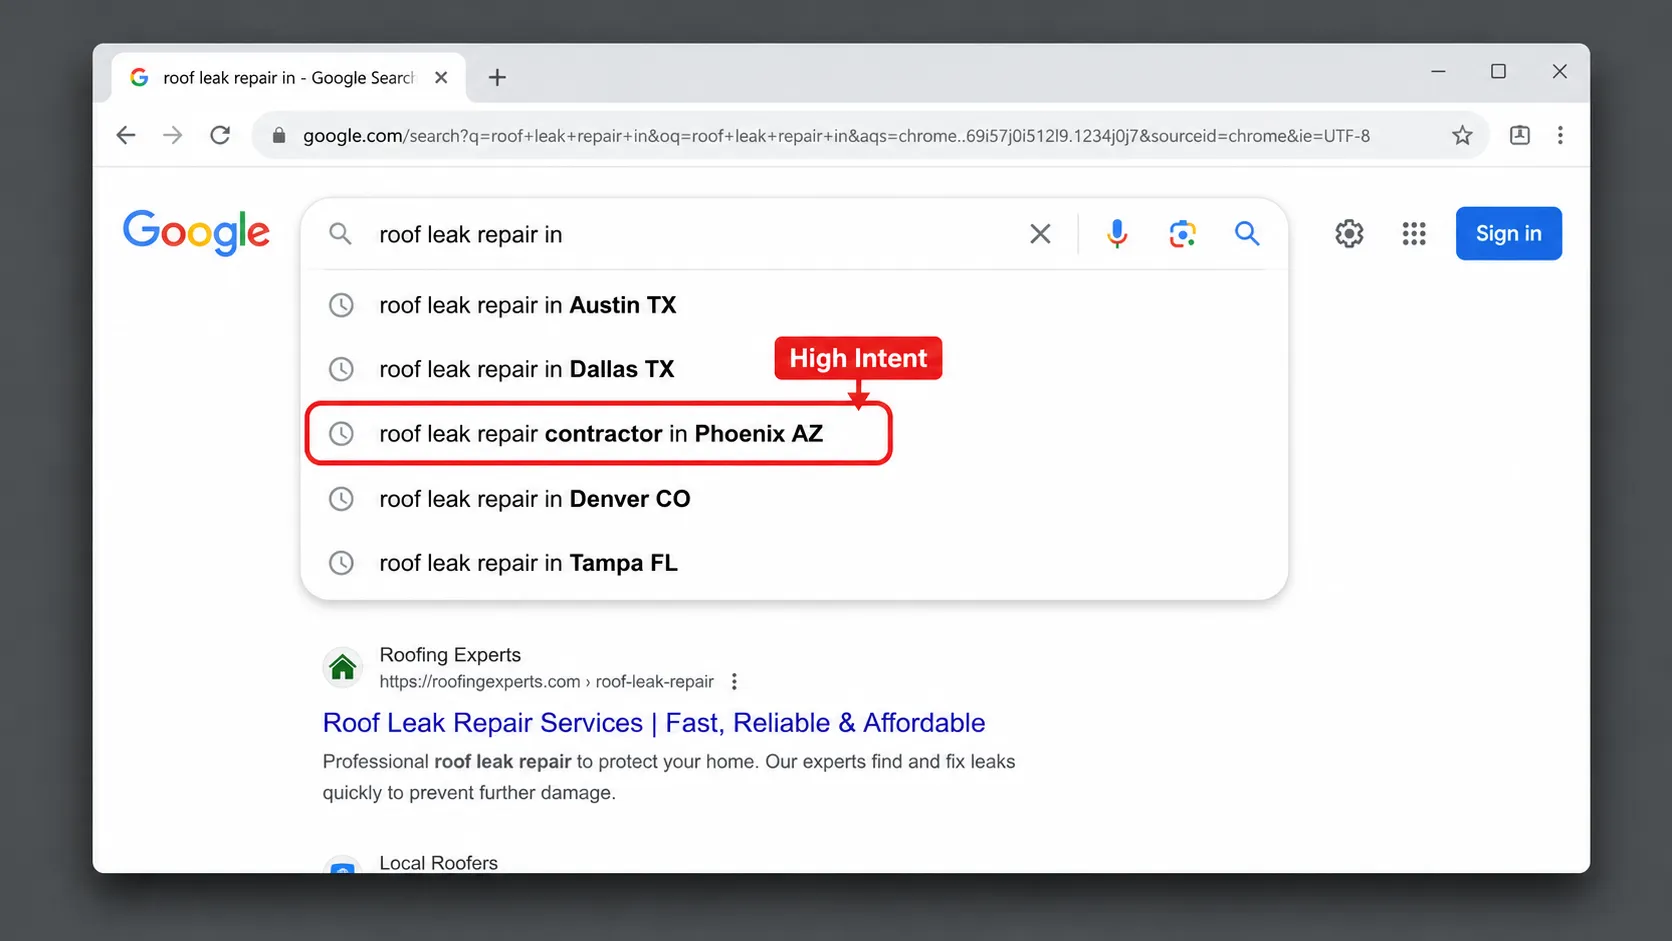Clear the search box with the X
This screenshot has height=941, width=1672.
coord(1040,234)
